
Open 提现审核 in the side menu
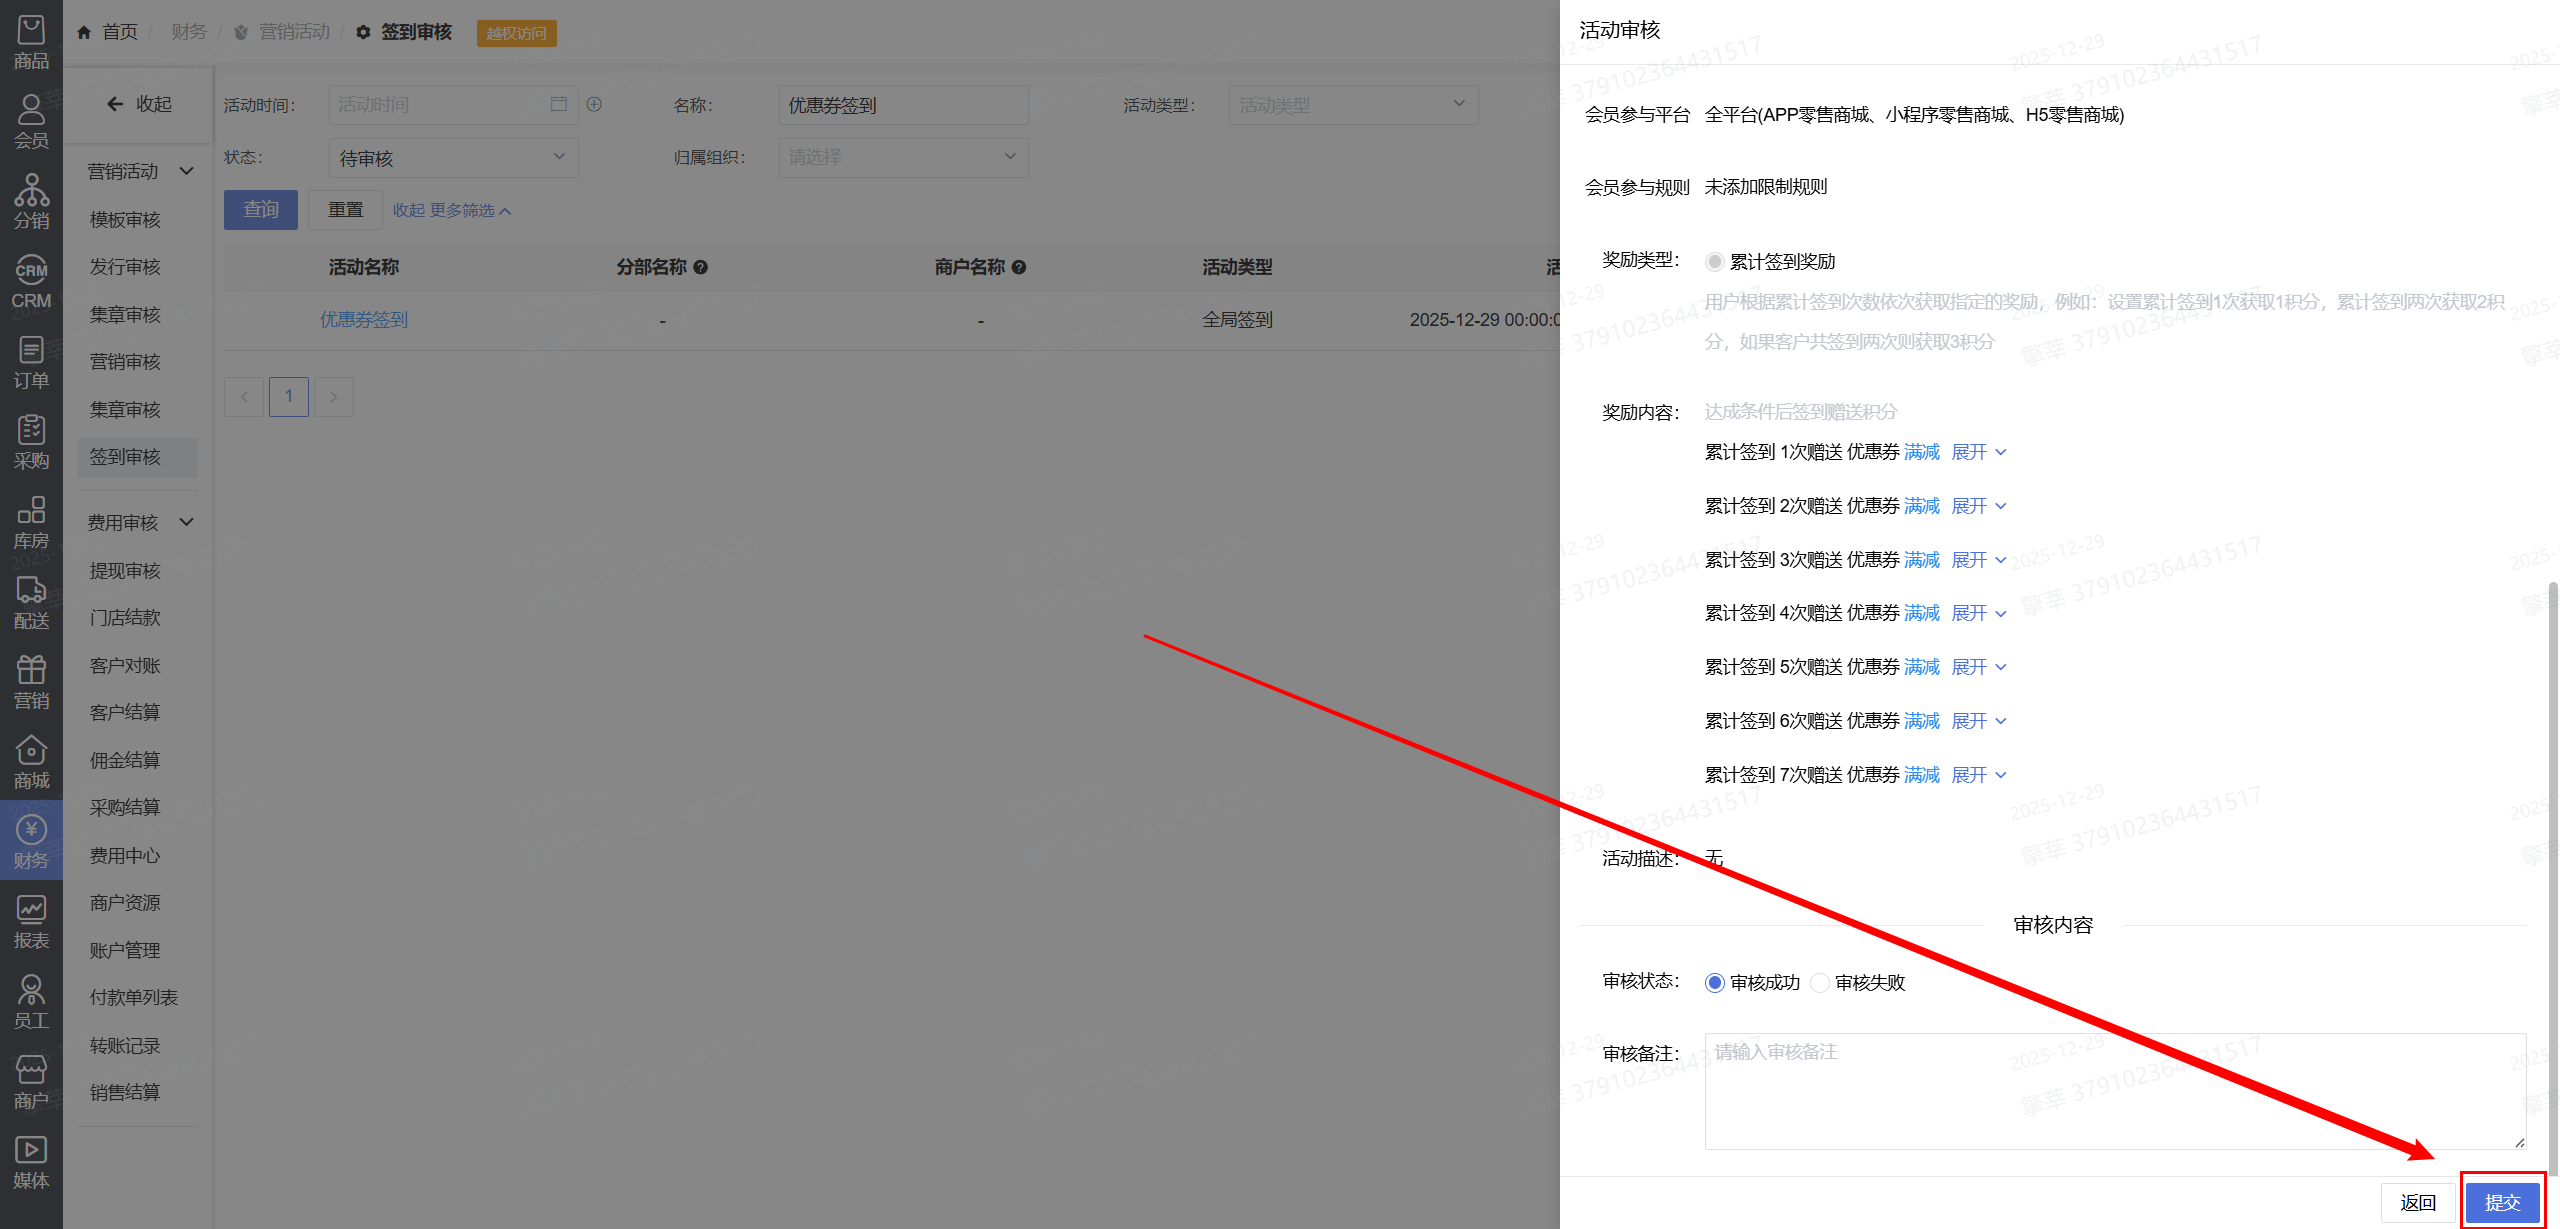tap(125, 570)
